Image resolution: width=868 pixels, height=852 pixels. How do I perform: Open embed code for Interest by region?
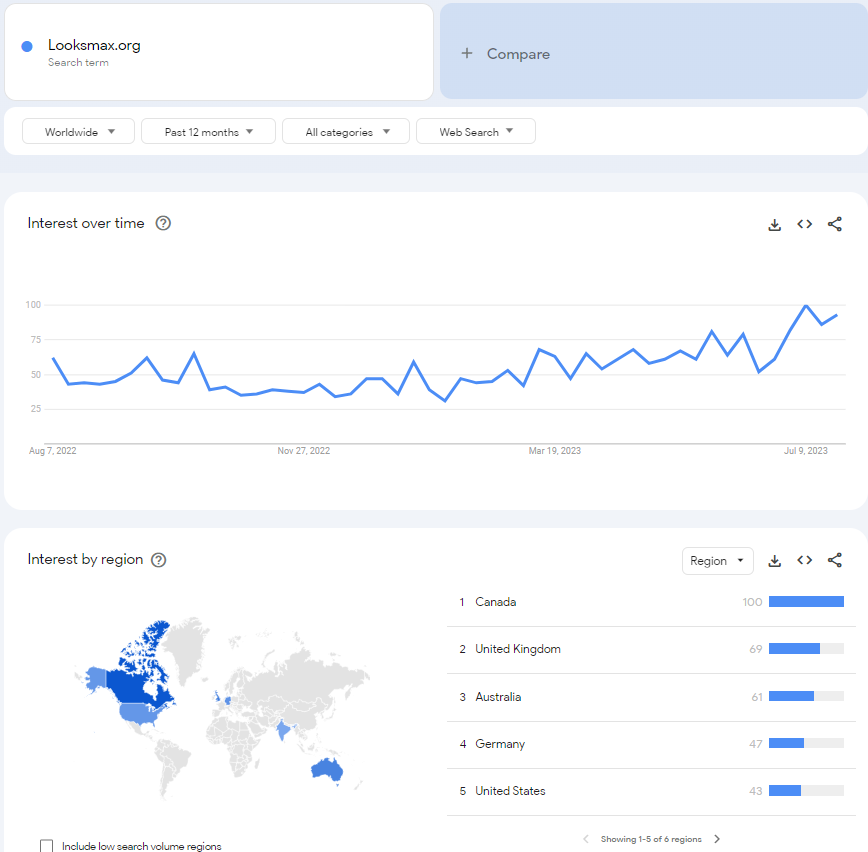(x=804, y=560)
